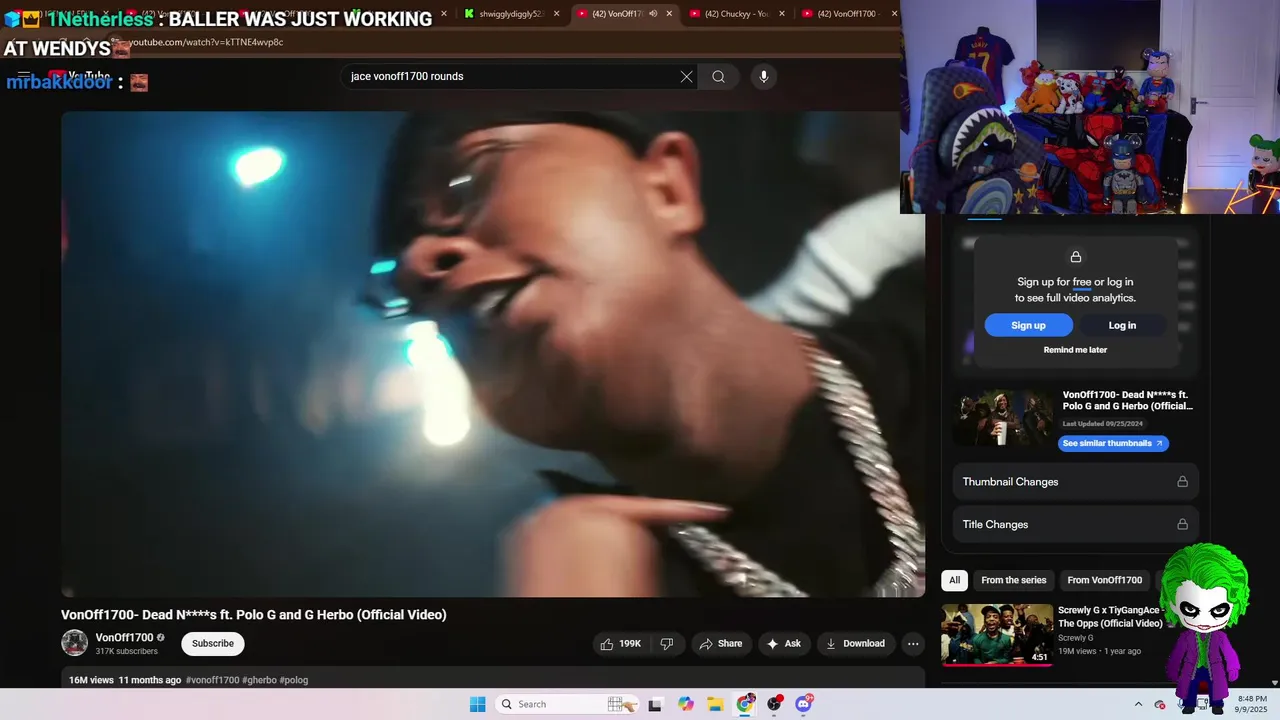
Task: Select From the series chip
Action: 1013,580
